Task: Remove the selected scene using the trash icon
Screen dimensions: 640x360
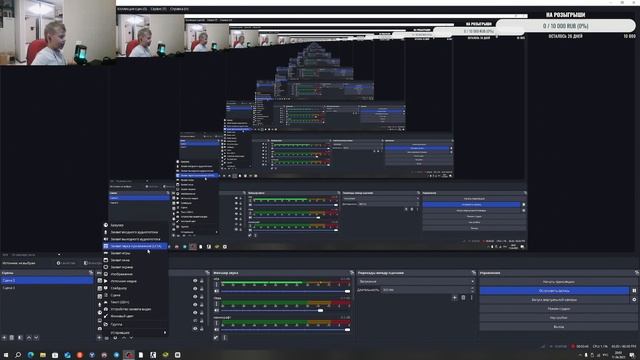Action: (12, 338)
